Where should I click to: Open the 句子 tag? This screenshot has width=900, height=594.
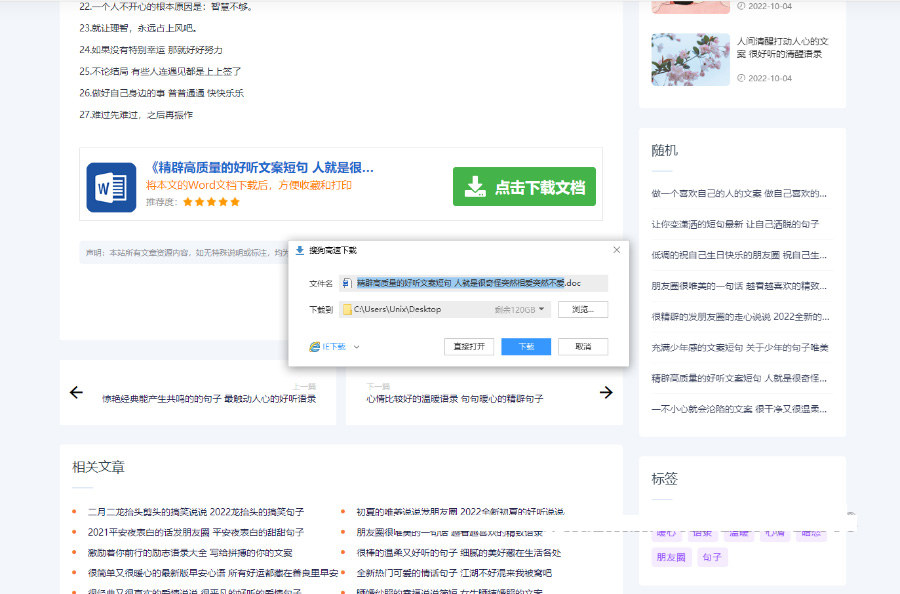pos(711,557)
